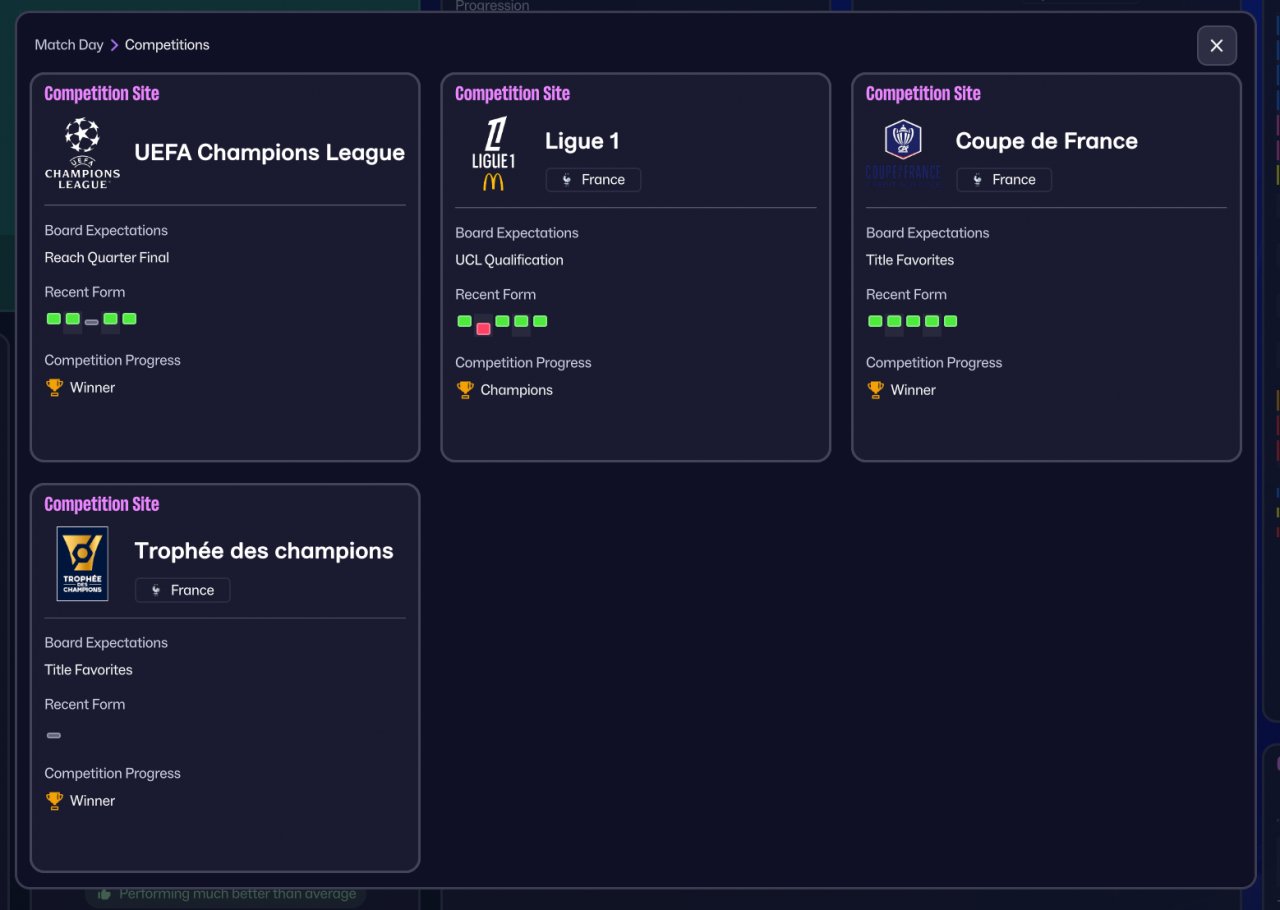Click the UEFA Champions League logo
The width and height of the screenshot is (1280, 910).
(x=82, y=153)
